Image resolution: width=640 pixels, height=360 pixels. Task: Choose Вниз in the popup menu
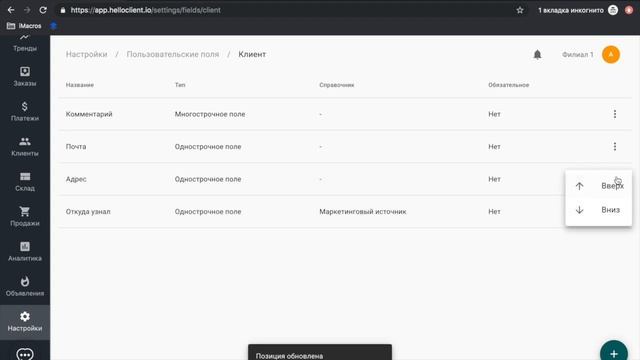(598, 210)
